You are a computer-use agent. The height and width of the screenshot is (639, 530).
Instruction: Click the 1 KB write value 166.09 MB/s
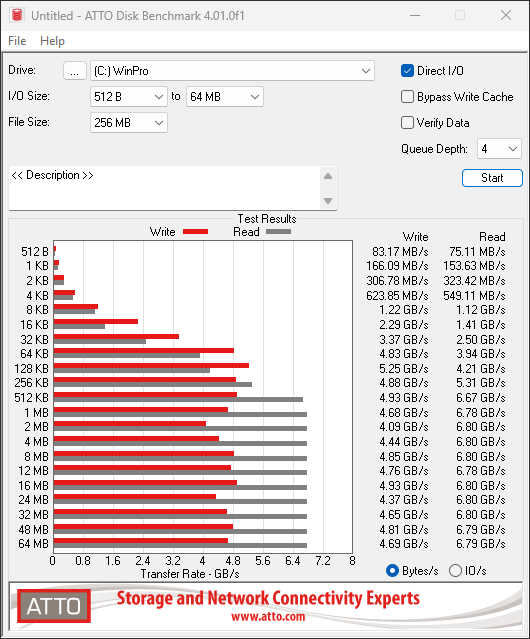coord(397,266)
